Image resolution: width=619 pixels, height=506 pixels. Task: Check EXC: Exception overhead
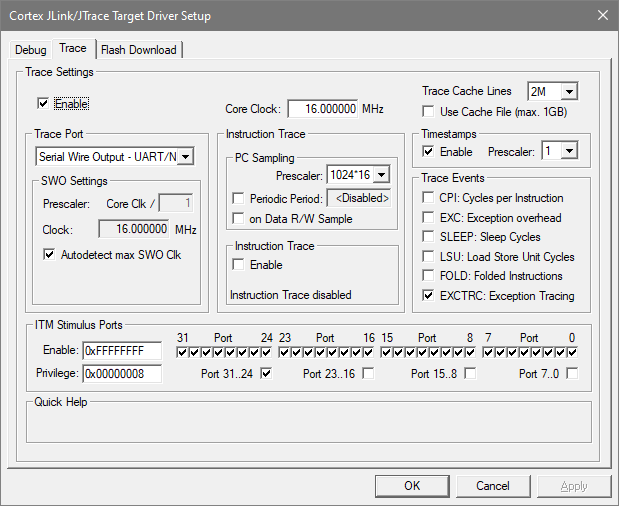tap(428, 217)
